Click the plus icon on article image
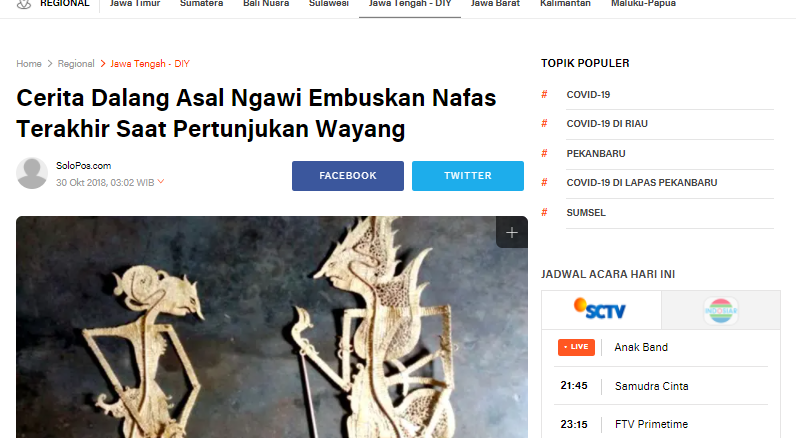Viewport: 796px width, 438px height. tap(512, 232)
